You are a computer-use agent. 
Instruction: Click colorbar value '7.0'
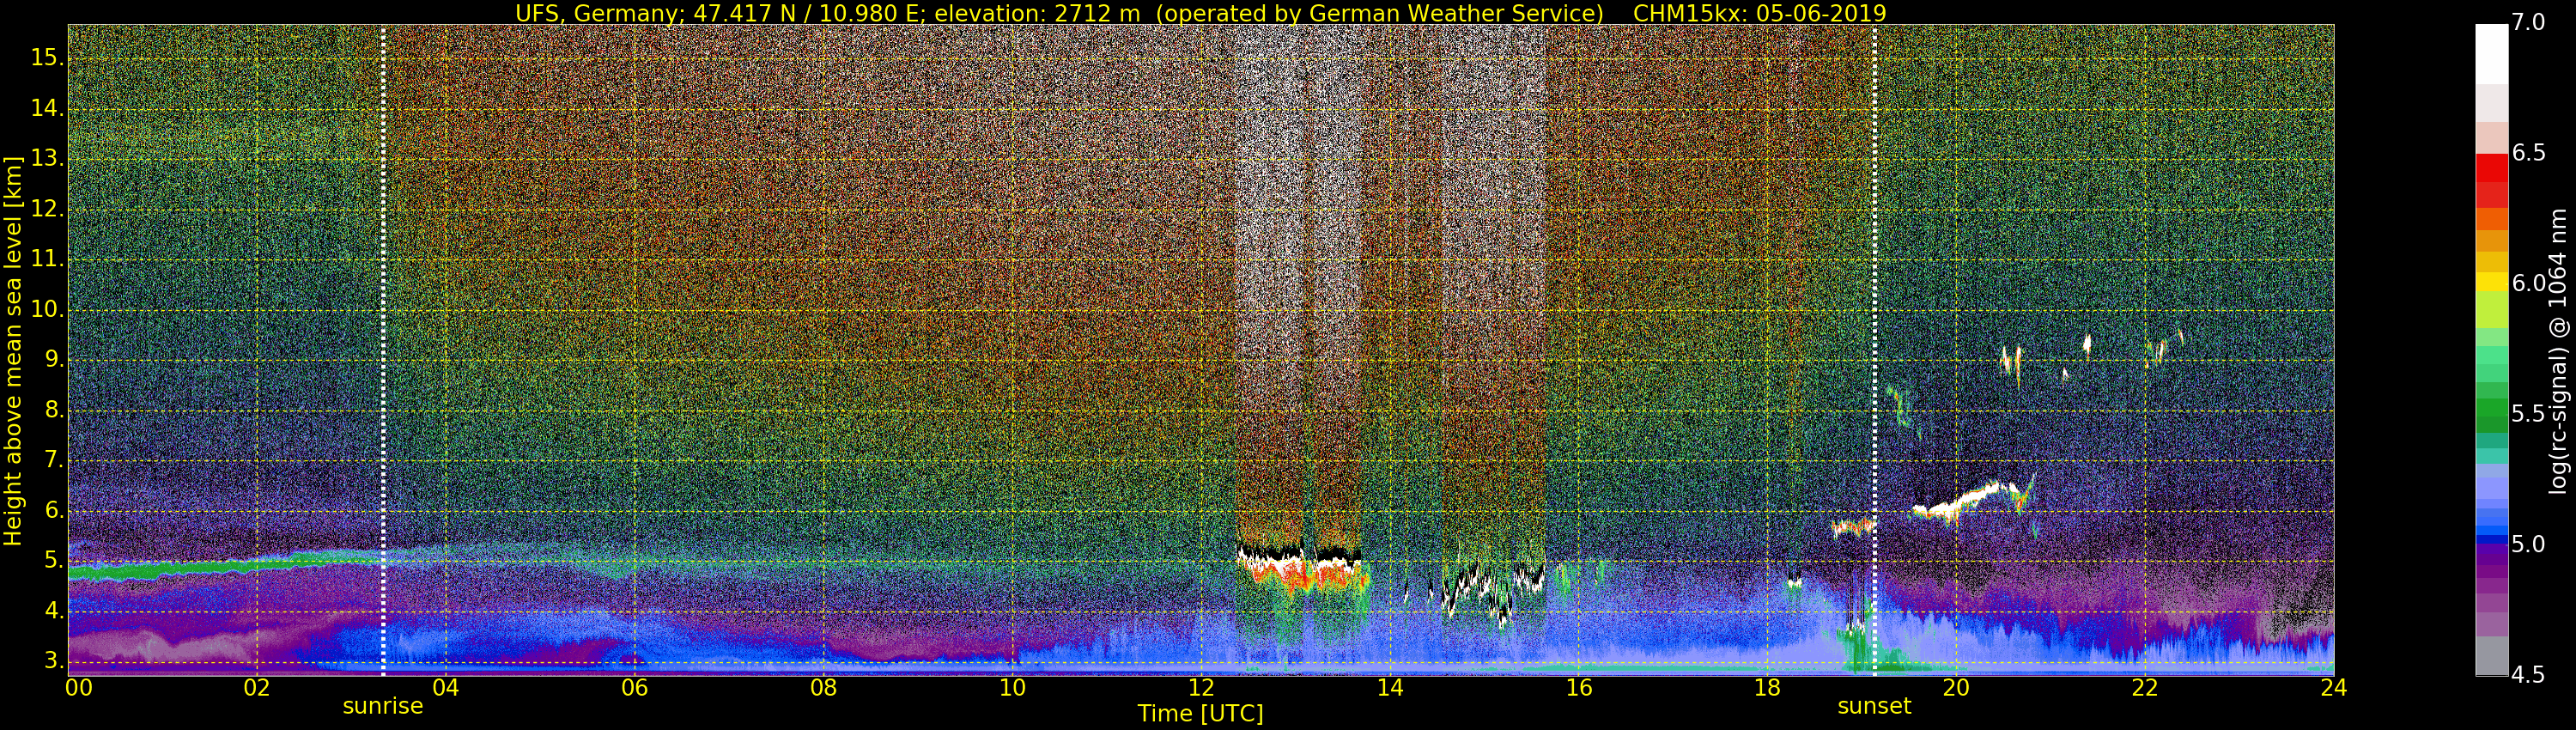2529,23
